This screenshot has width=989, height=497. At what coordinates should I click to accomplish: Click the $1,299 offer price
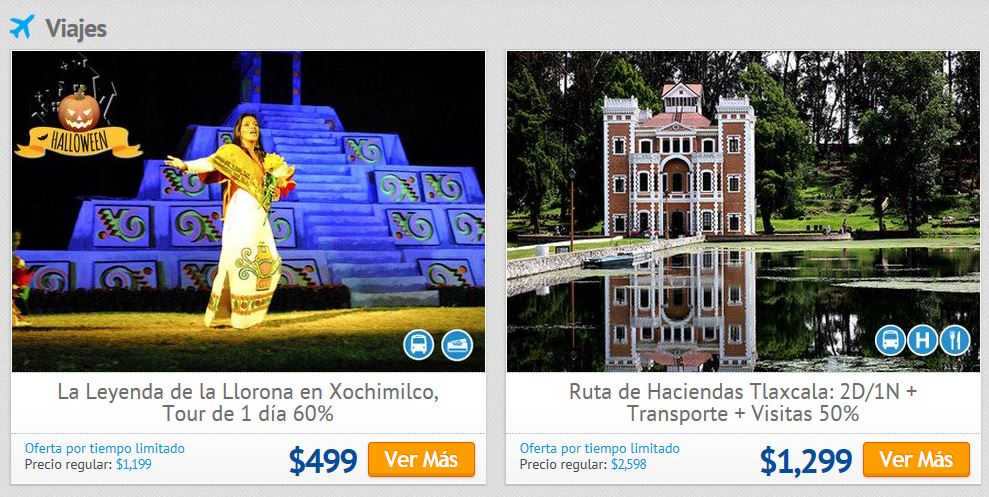pos(805,460)
